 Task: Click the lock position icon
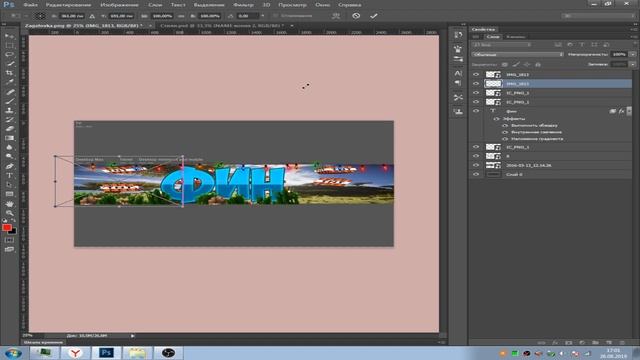(527, 64)
